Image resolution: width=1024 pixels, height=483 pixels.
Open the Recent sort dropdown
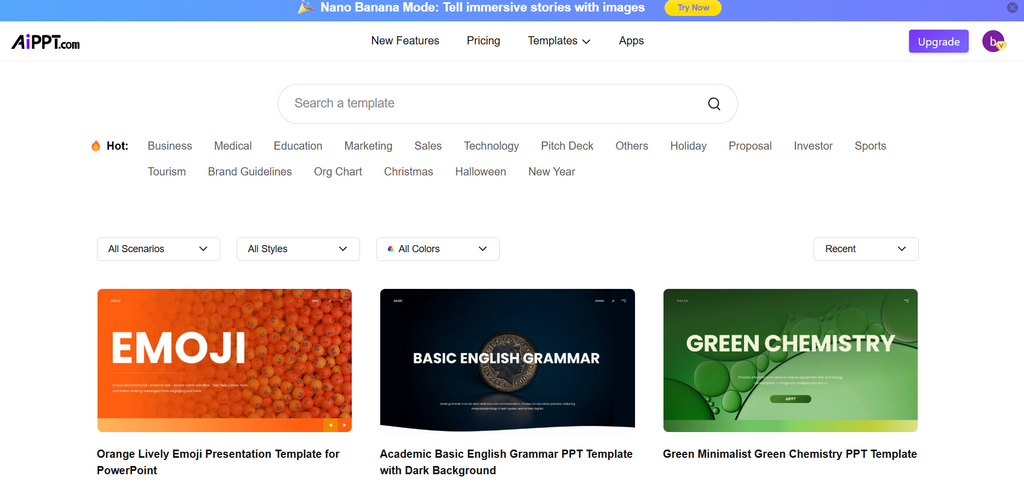(865, 249)
